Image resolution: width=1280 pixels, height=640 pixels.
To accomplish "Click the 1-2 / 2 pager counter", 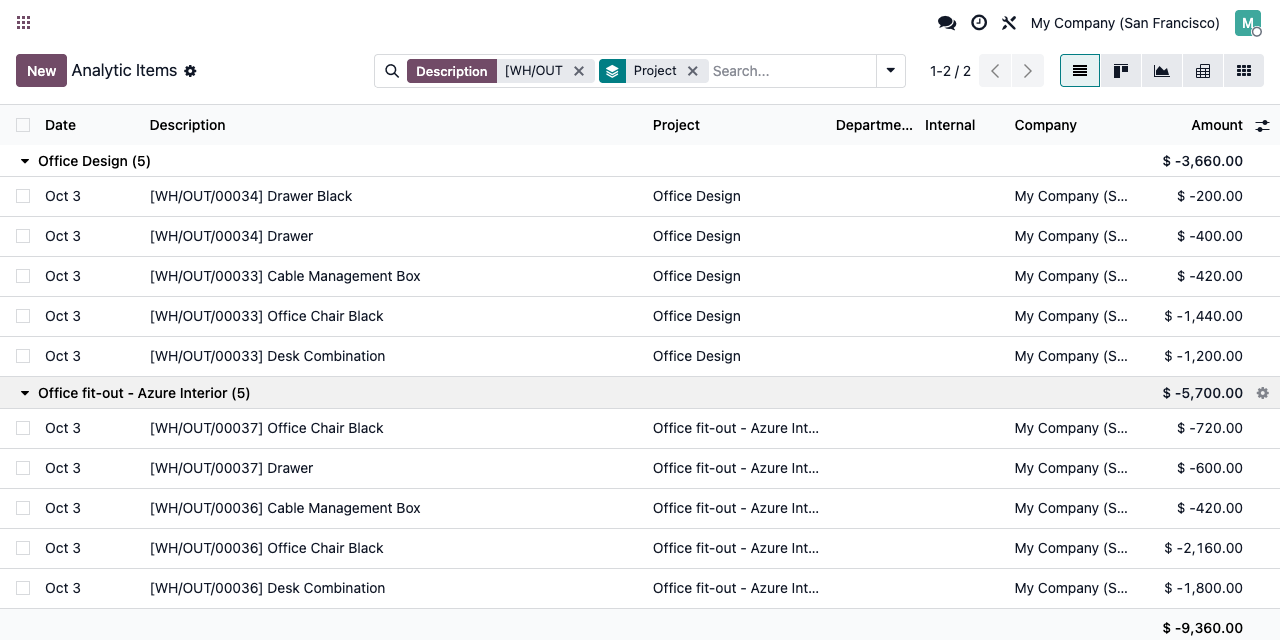I will click(950, 71).
